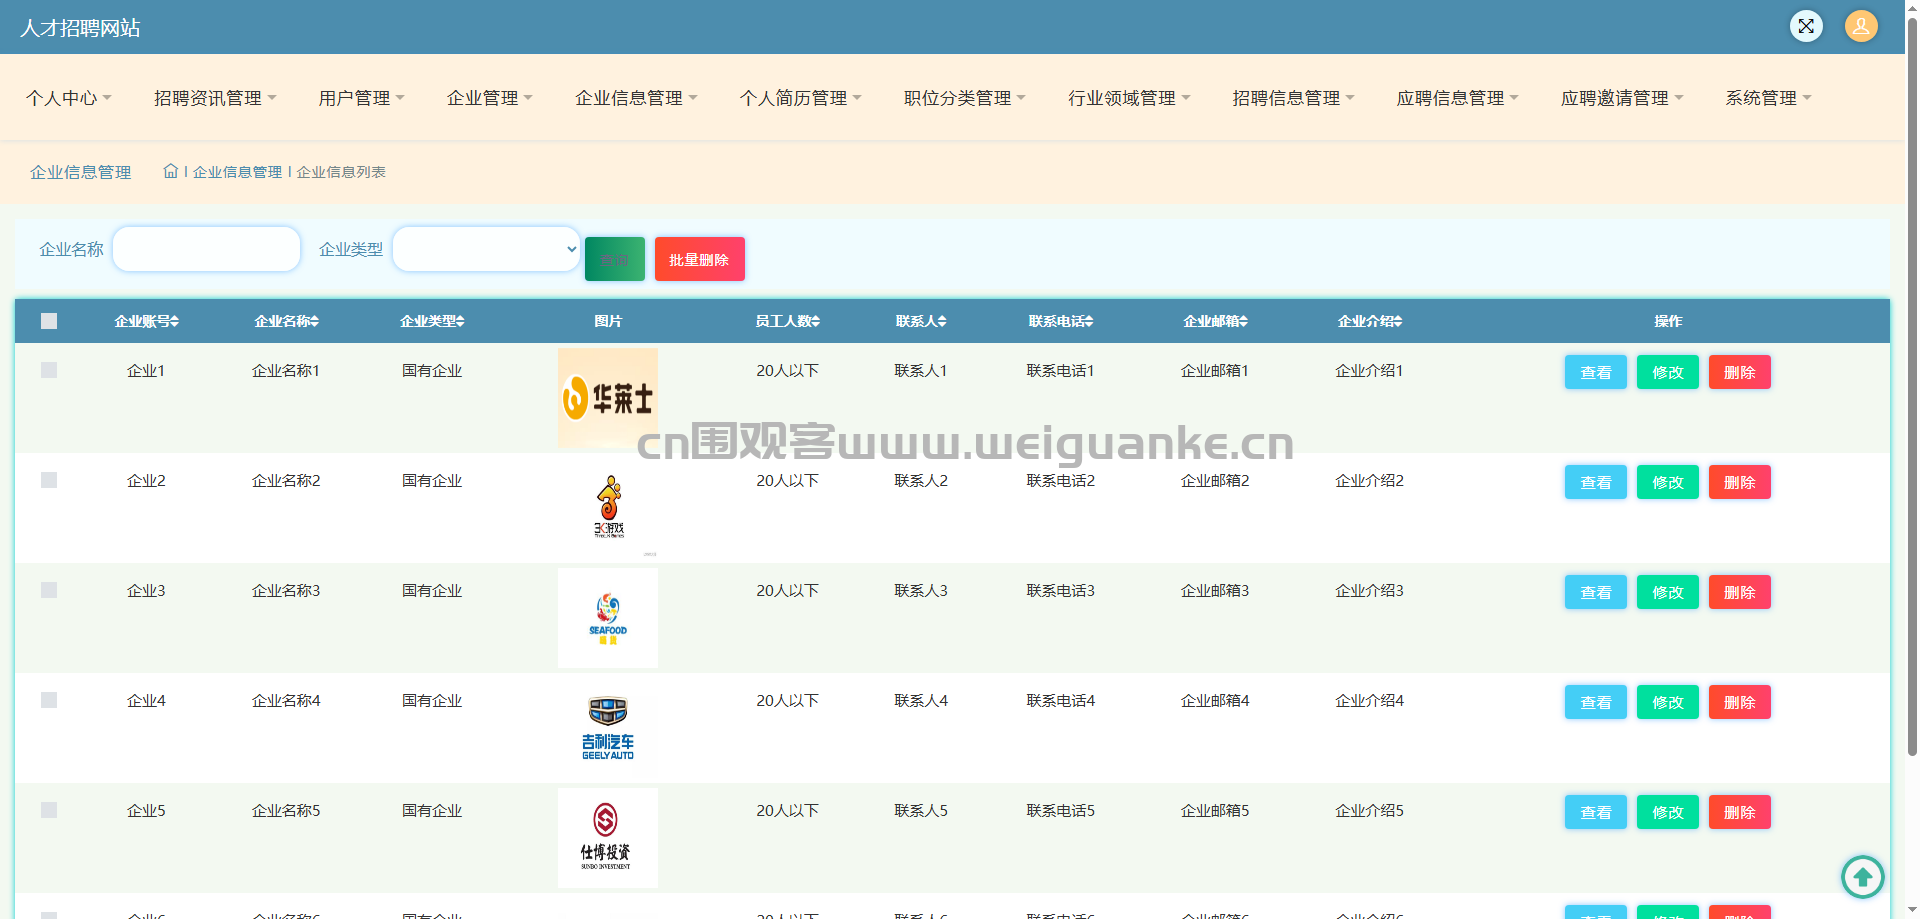This screenshot has height=919, width=1920.
Task: Toggle the select-all checkbox in table header
Action: [x=49, y=321]
